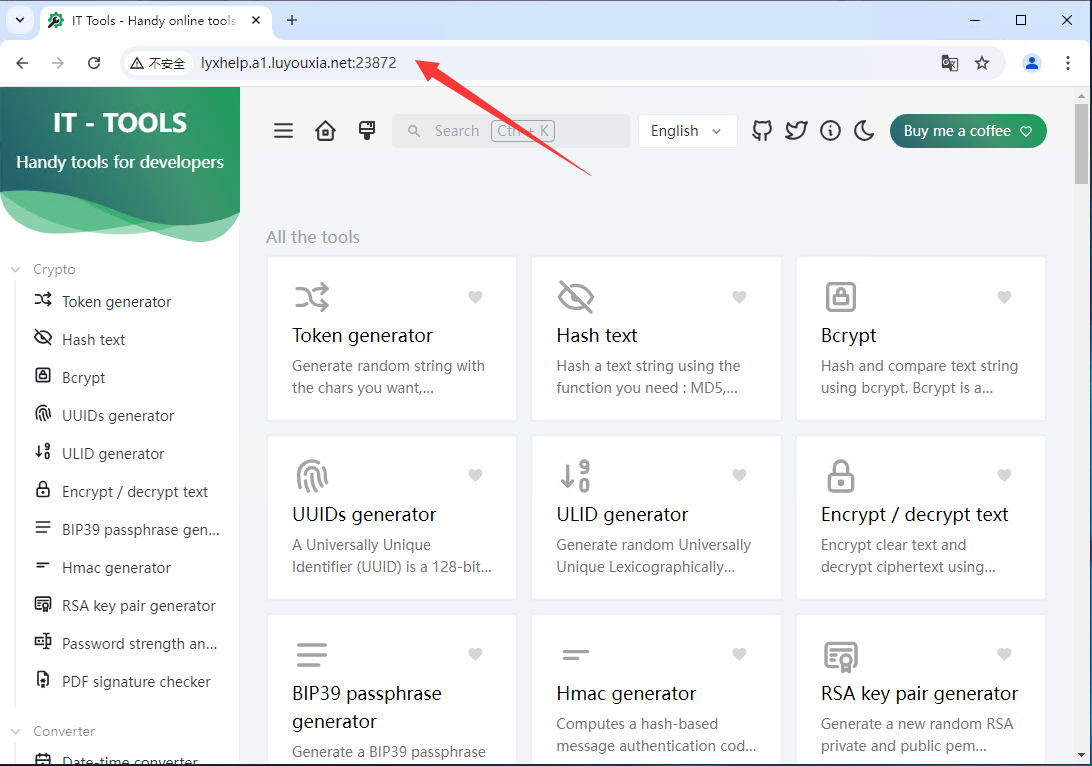The height and width of the screenshot is (766, 1092).
Task: Bookmark this page with star icon
Action: pos(982,63)
